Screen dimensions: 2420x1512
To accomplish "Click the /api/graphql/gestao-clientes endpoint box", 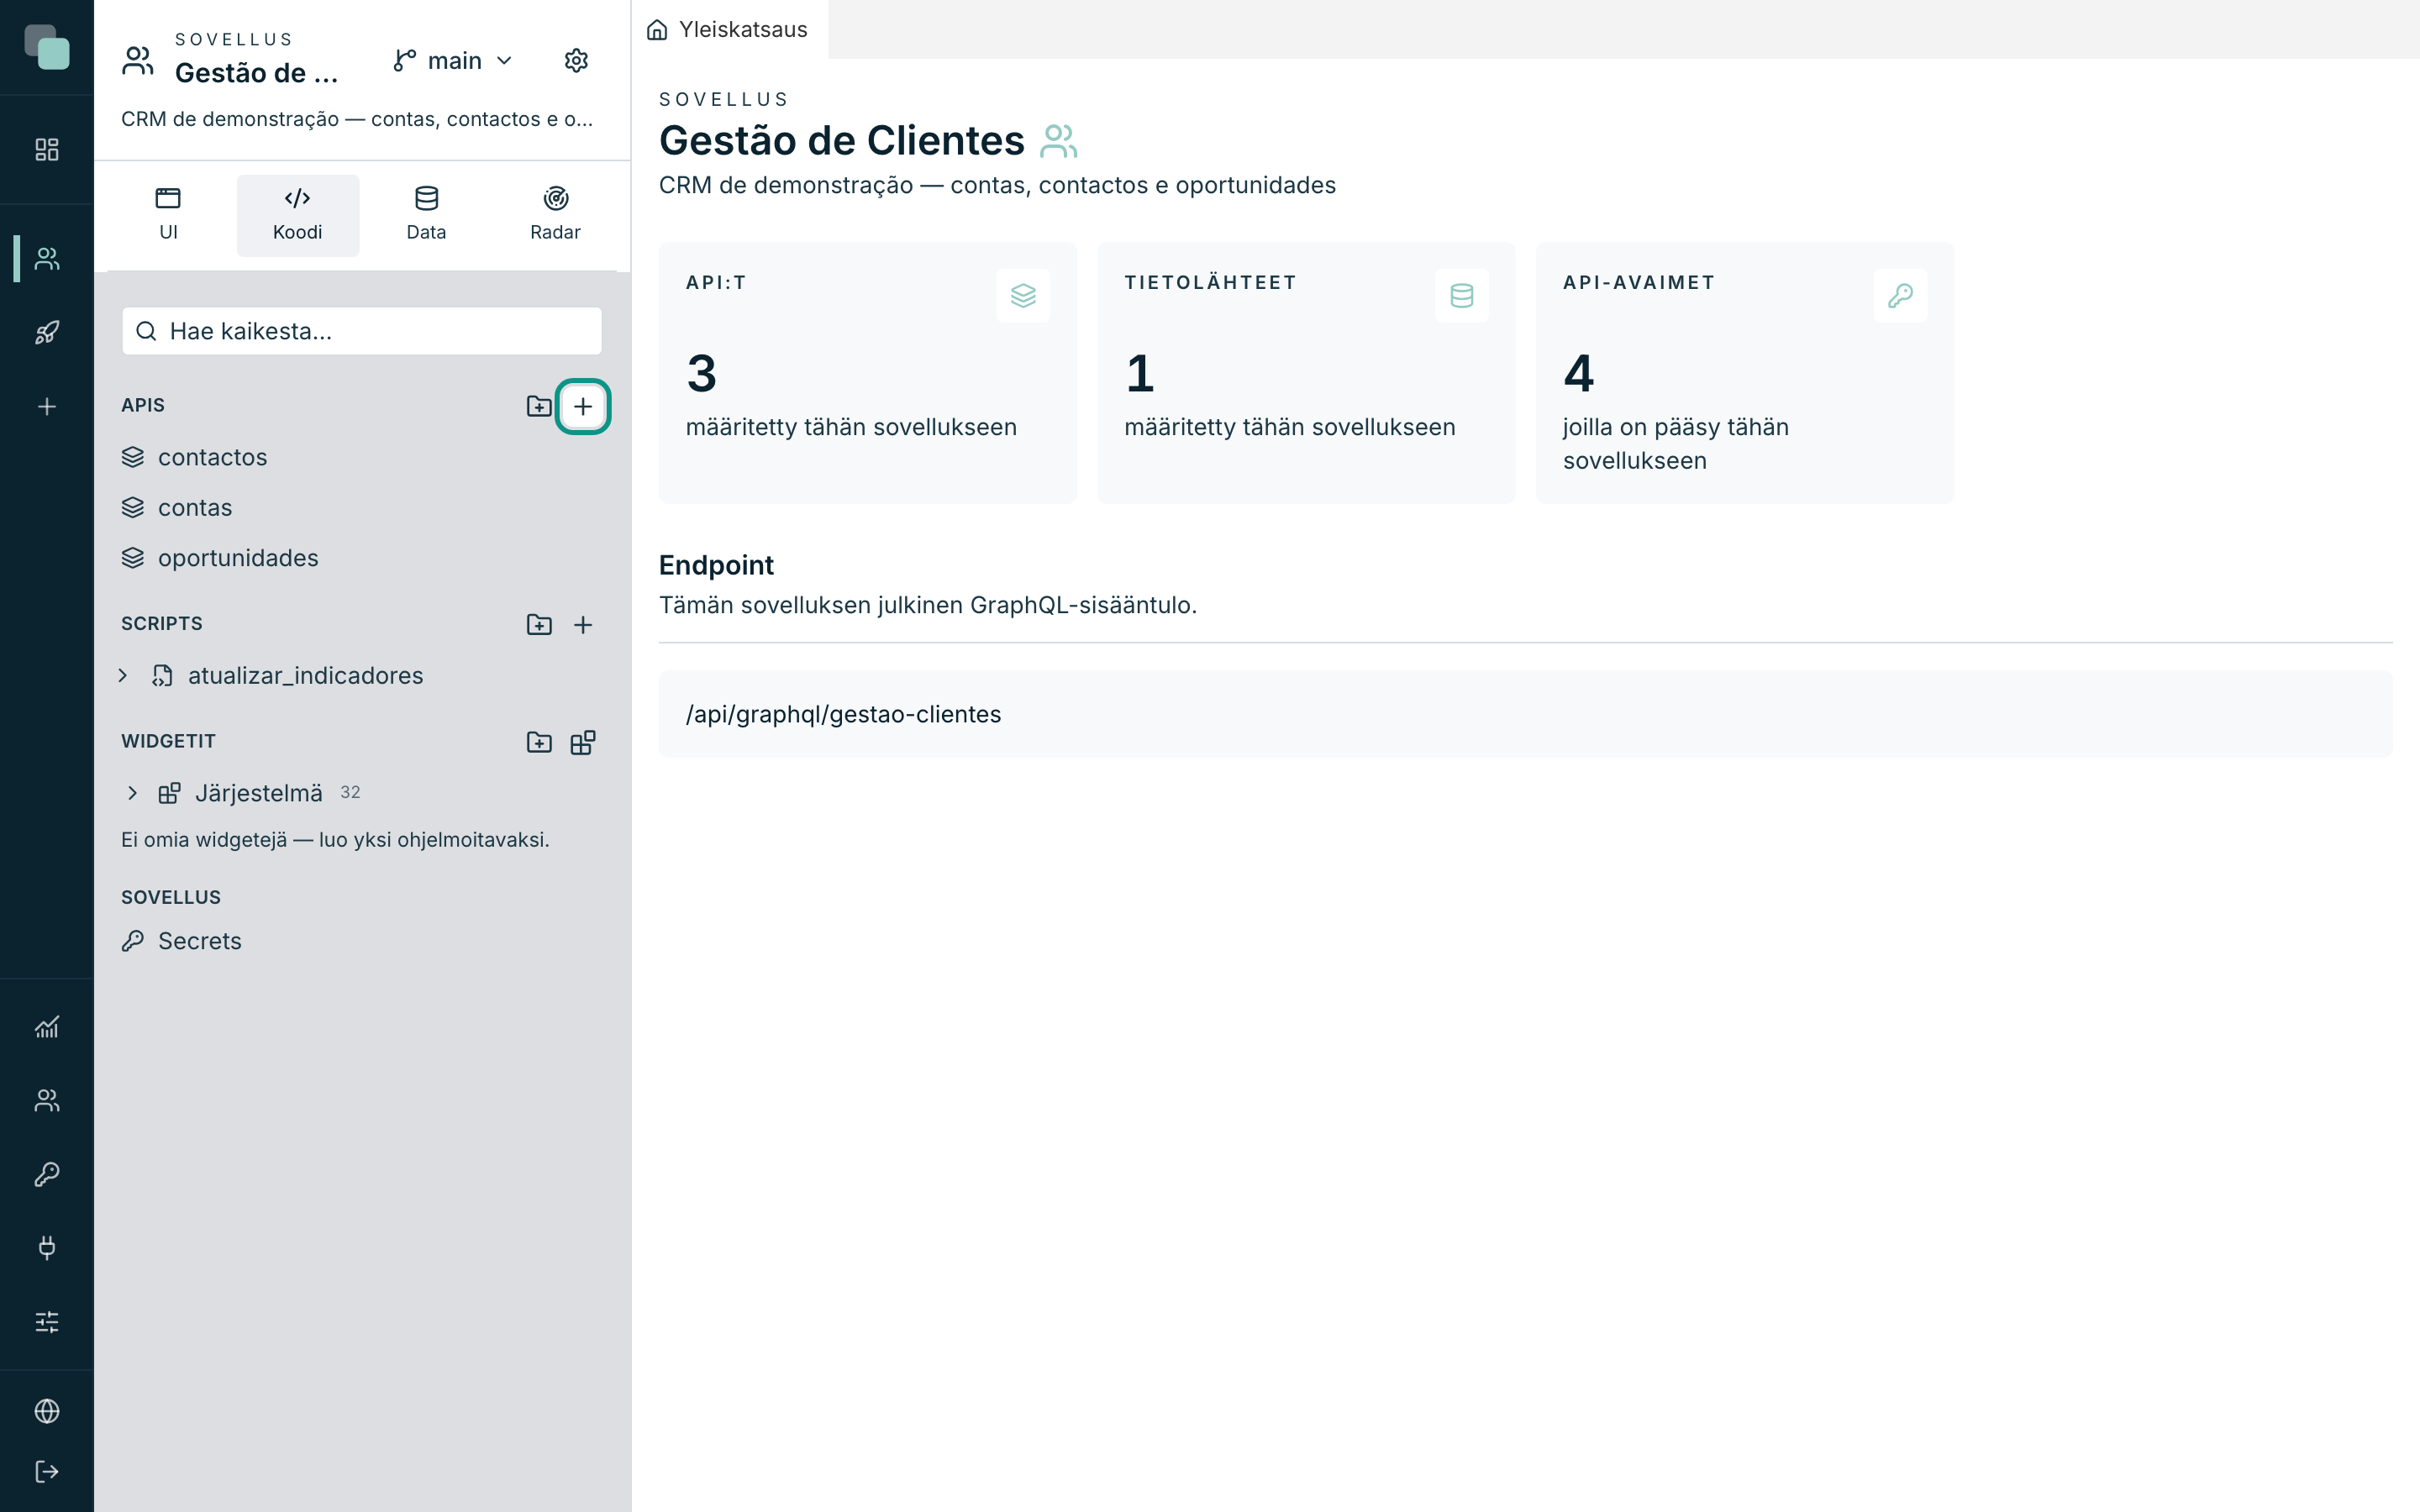I will (x=1525, y=714).
